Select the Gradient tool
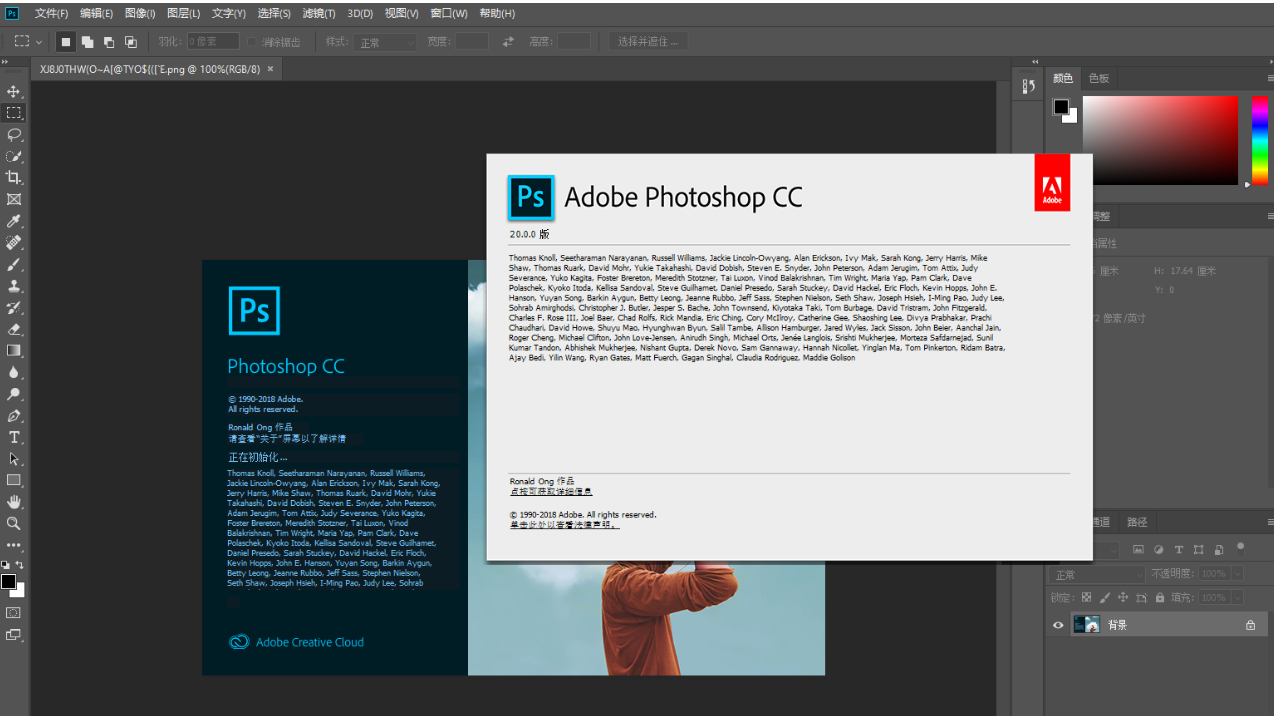 [14, 351]
